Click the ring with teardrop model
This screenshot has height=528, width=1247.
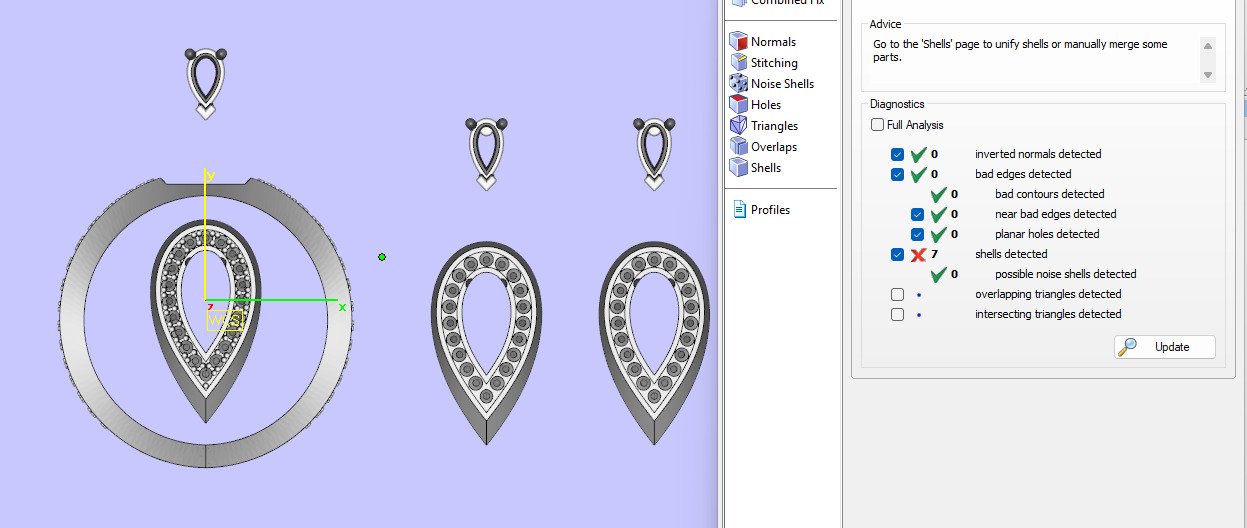205,320
